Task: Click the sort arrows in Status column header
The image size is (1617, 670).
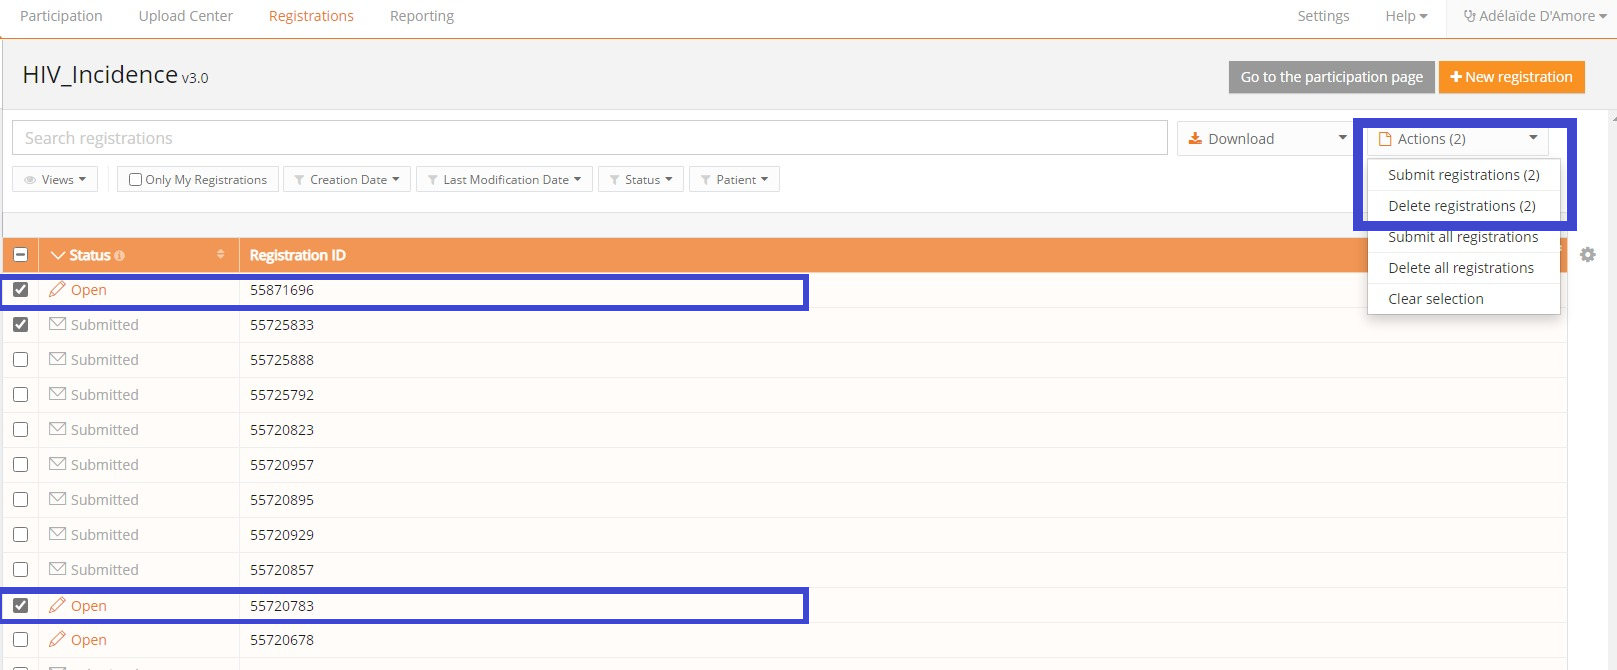Action: pyautogui.click(x=220, y=255)
